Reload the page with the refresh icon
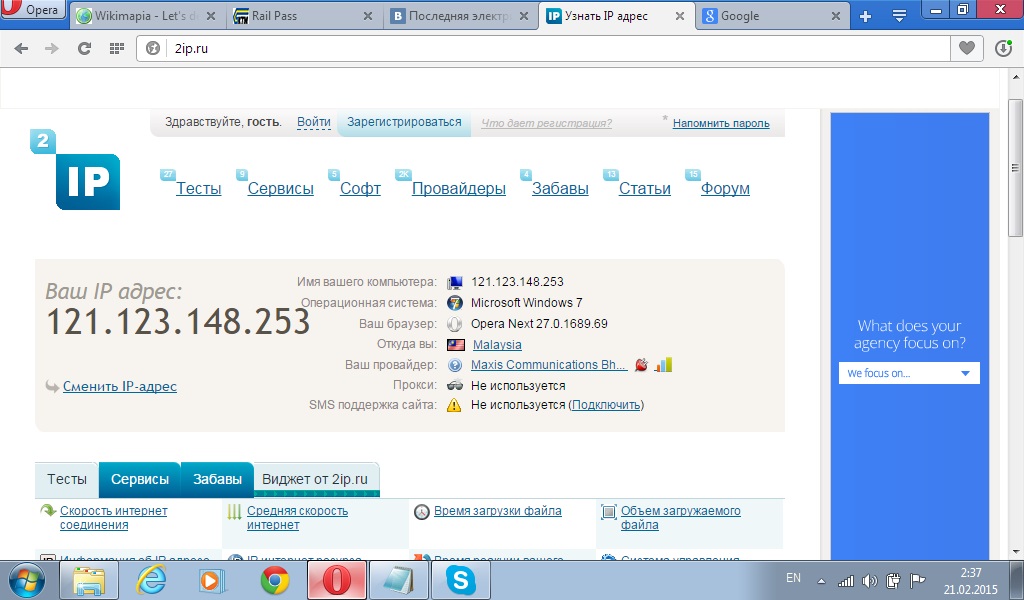This screenshot has height=600, width=1024. (84, 48)
